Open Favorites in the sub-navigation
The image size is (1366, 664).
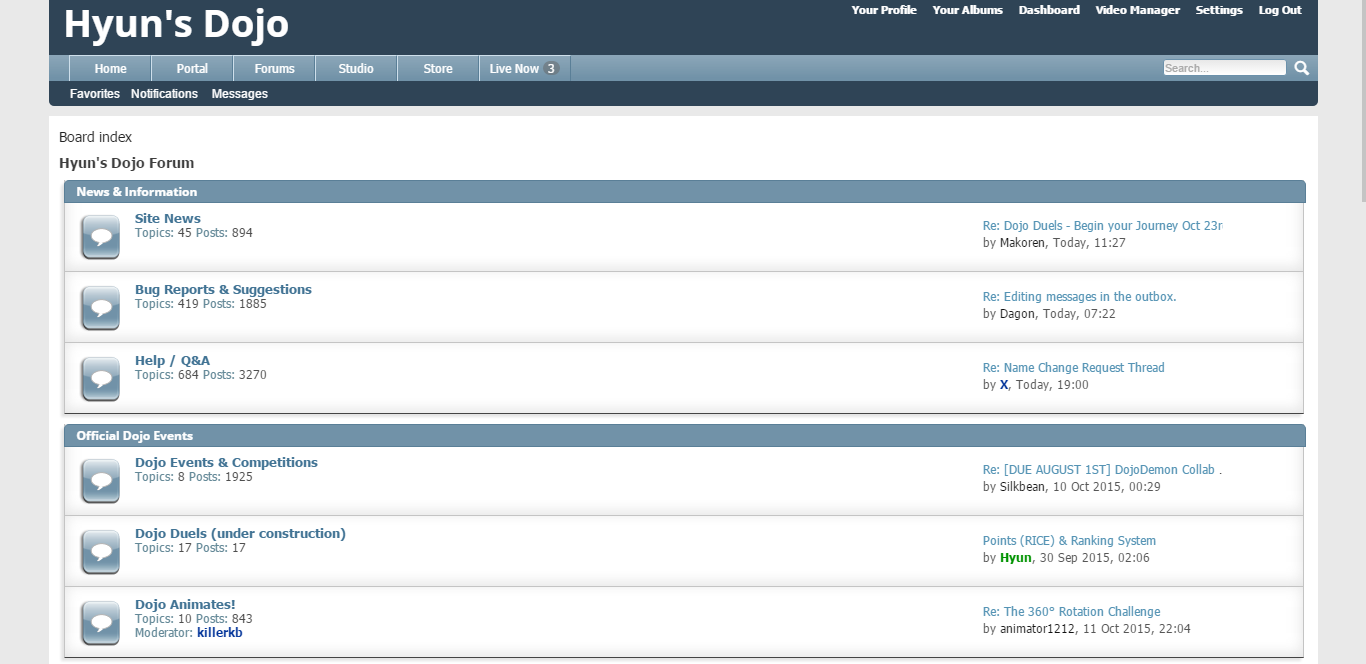coord(95,94)
